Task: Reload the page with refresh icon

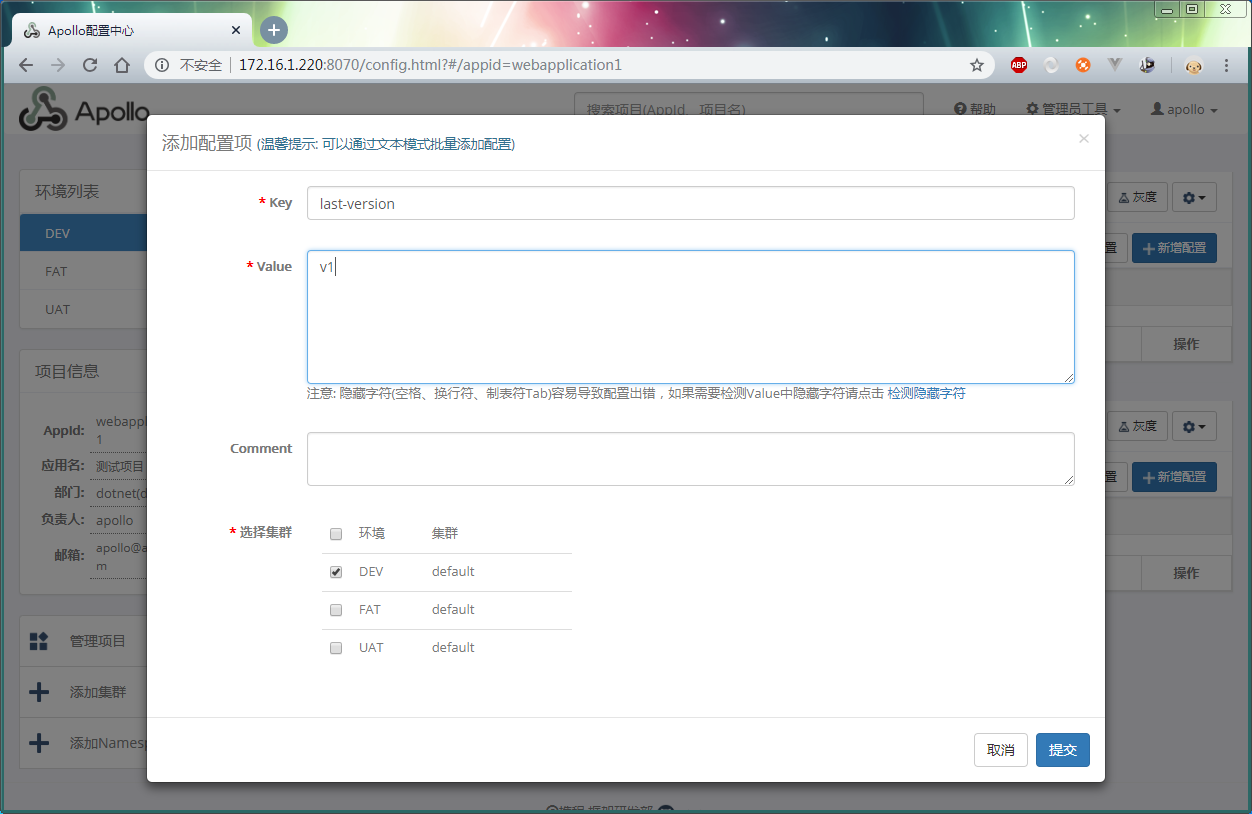Action: tap(90, 65)
